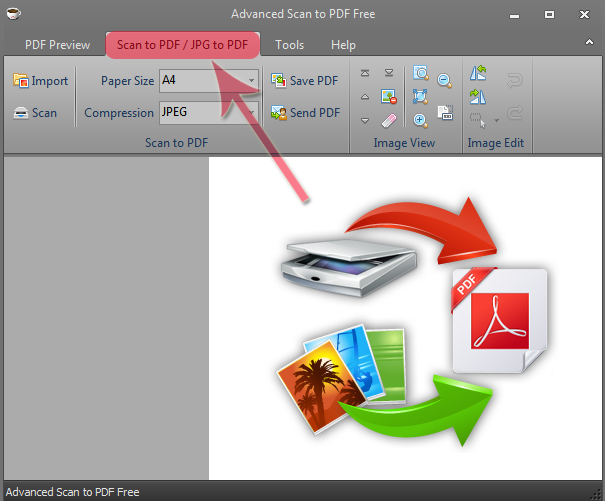
Task: Open the Compression combo box
Action: click(x=209, y=113)
